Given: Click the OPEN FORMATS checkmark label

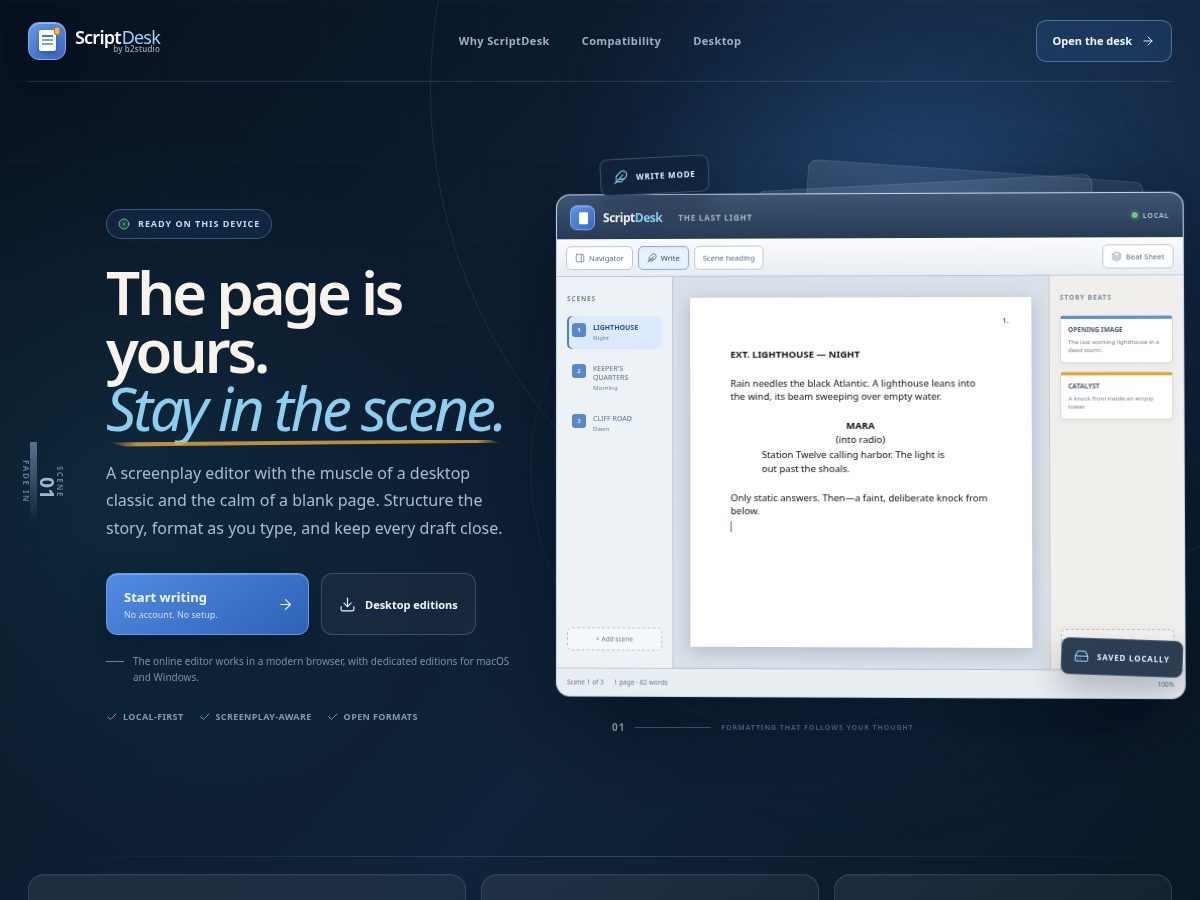Looking at the screenshot, I should click(373, 717).
